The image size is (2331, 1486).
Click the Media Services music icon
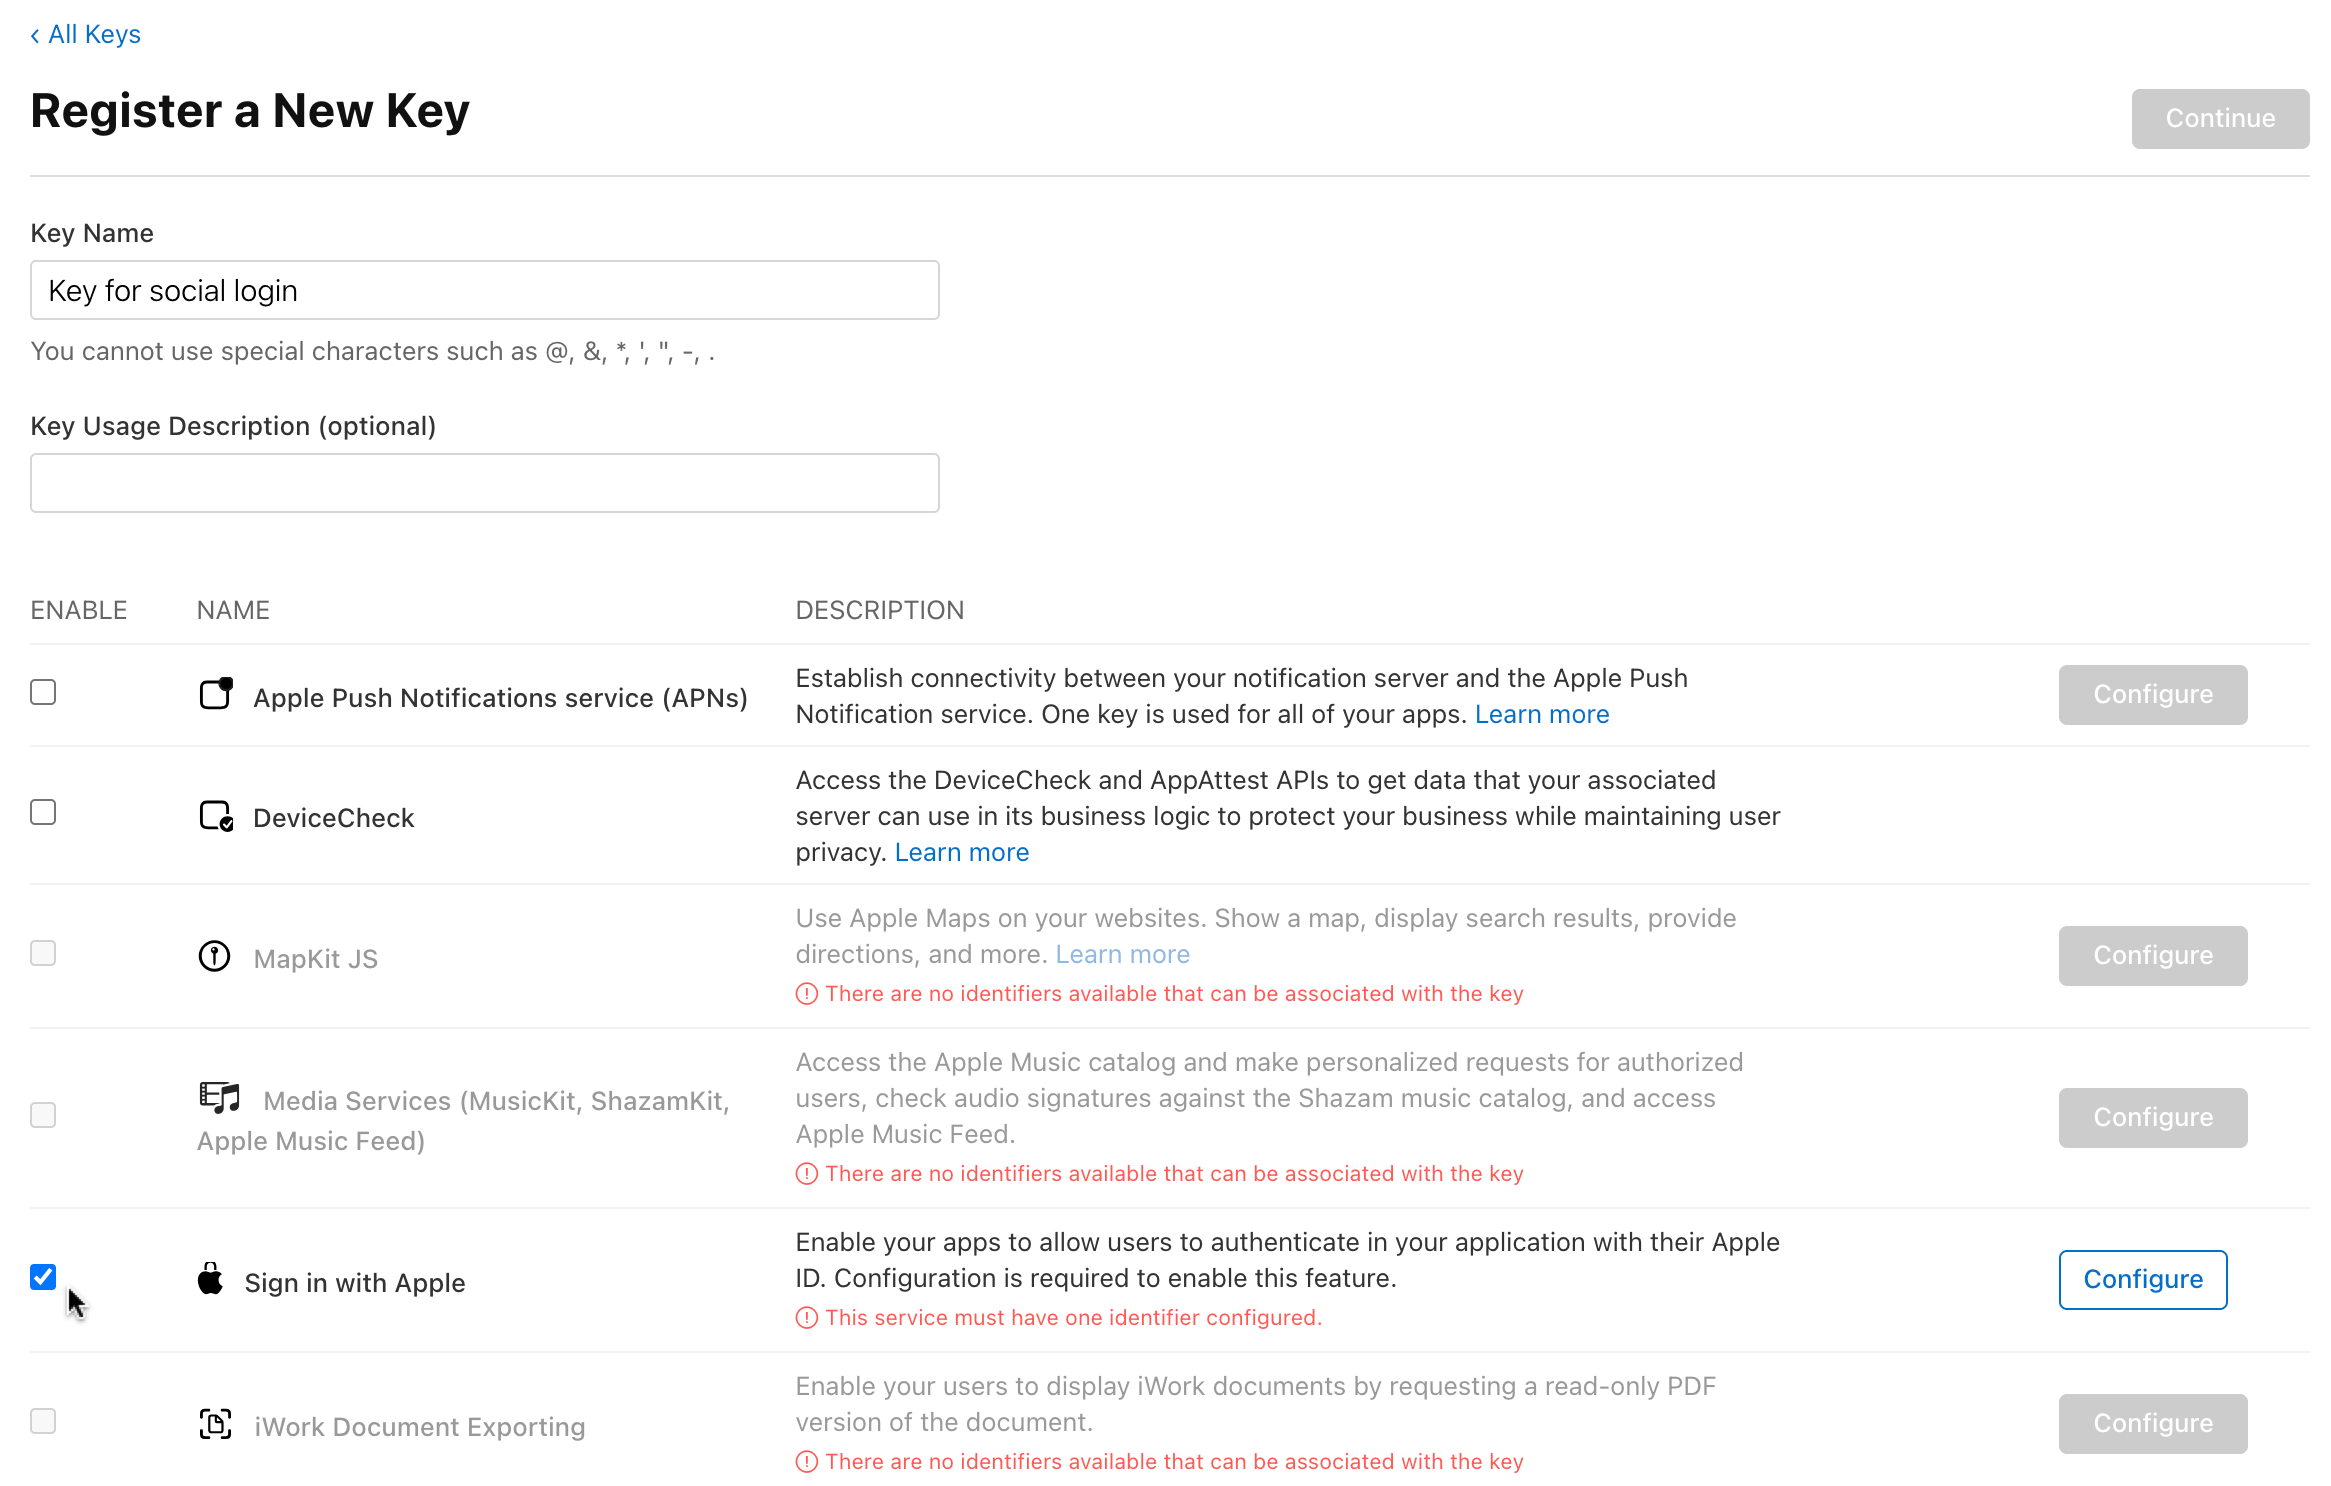(220, 1098)
